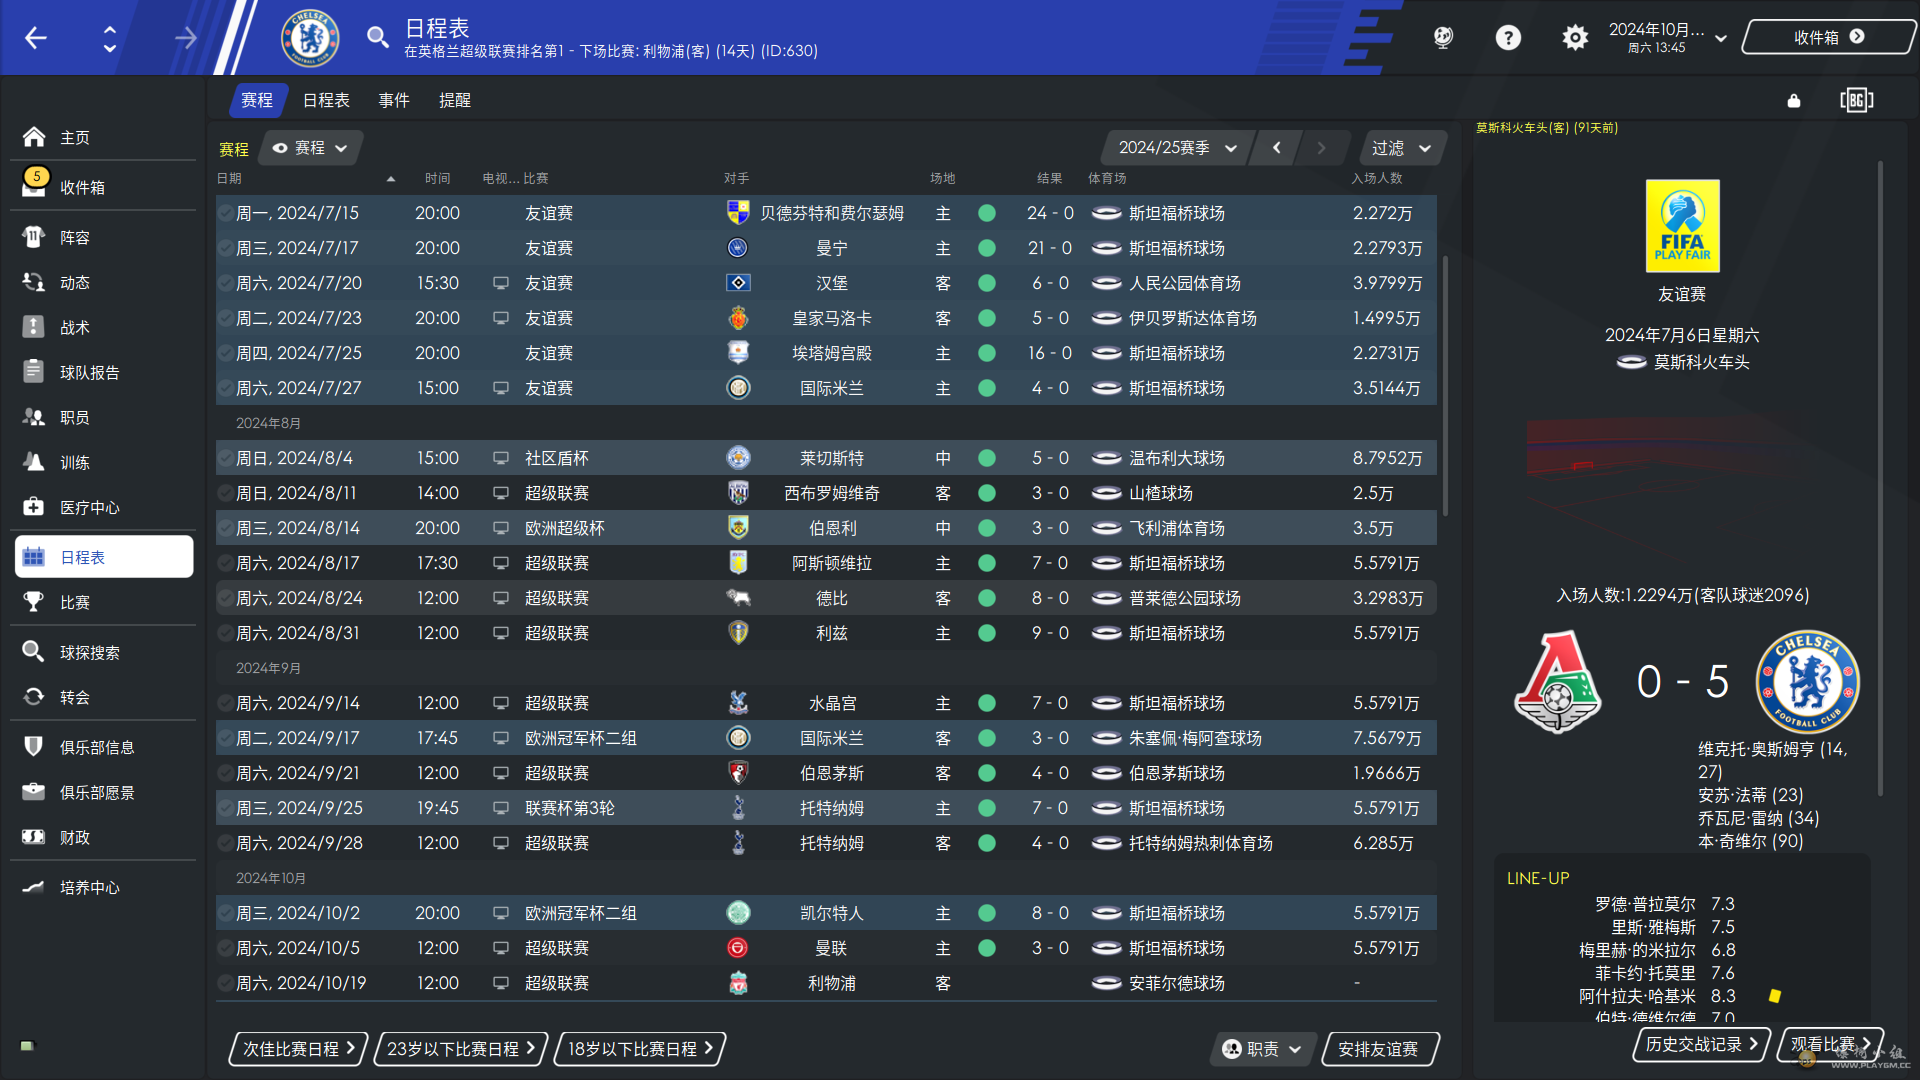This screenshot has height=1080, width=1920.
Task: Select 日程表 schedule in the sidebar
Action: [x=104, y=557]
